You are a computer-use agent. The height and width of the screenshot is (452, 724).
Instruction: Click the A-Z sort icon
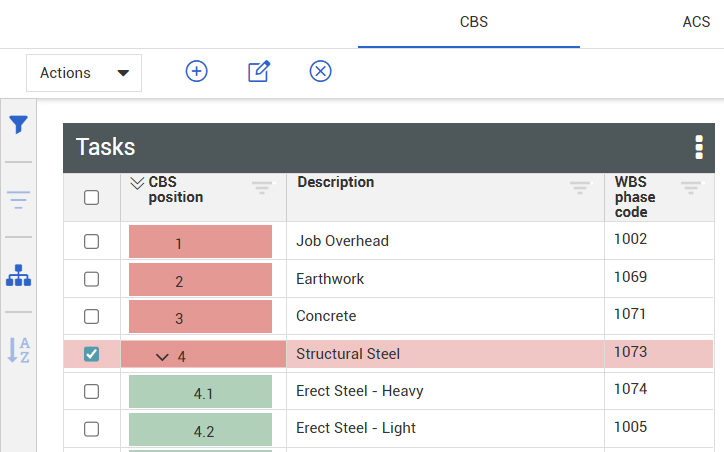18,350
